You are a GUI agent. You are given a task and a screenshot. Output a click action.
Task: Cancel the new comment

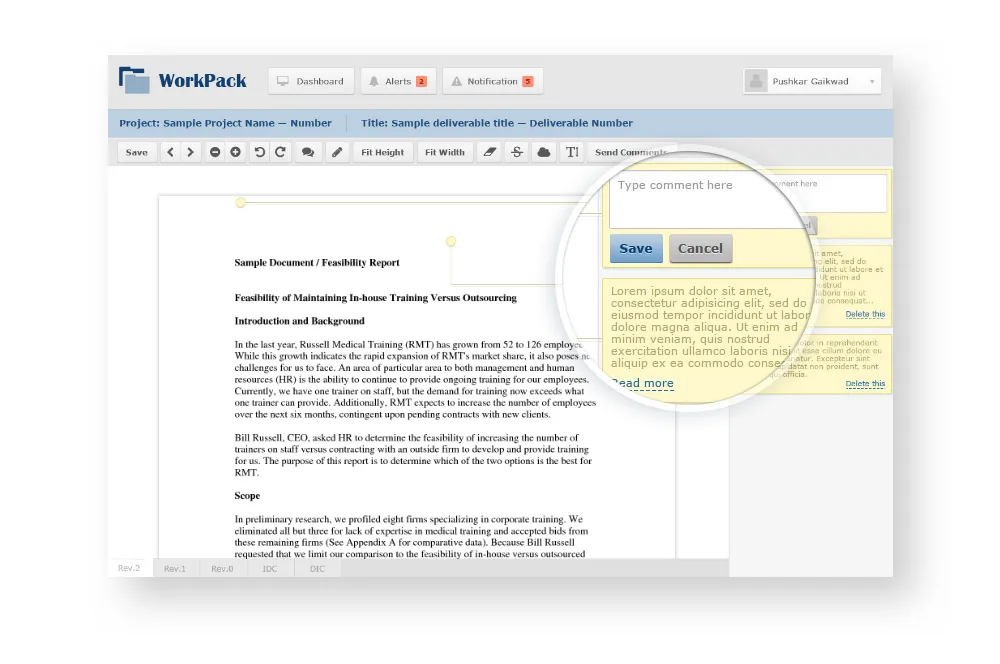point(700,249)
